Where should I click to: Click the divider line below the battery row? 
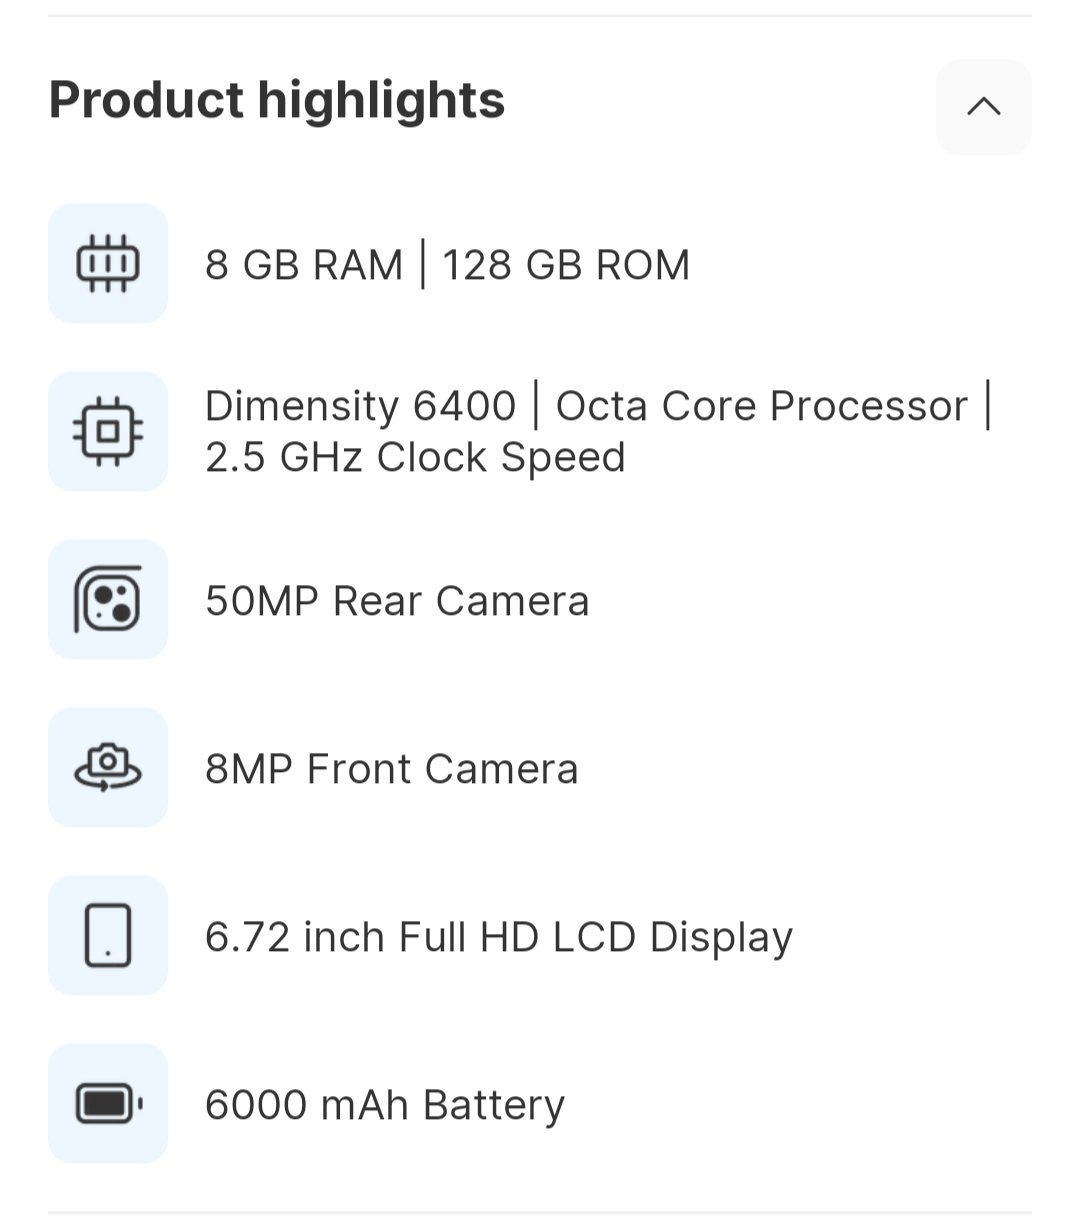(x=540, y=1213)
